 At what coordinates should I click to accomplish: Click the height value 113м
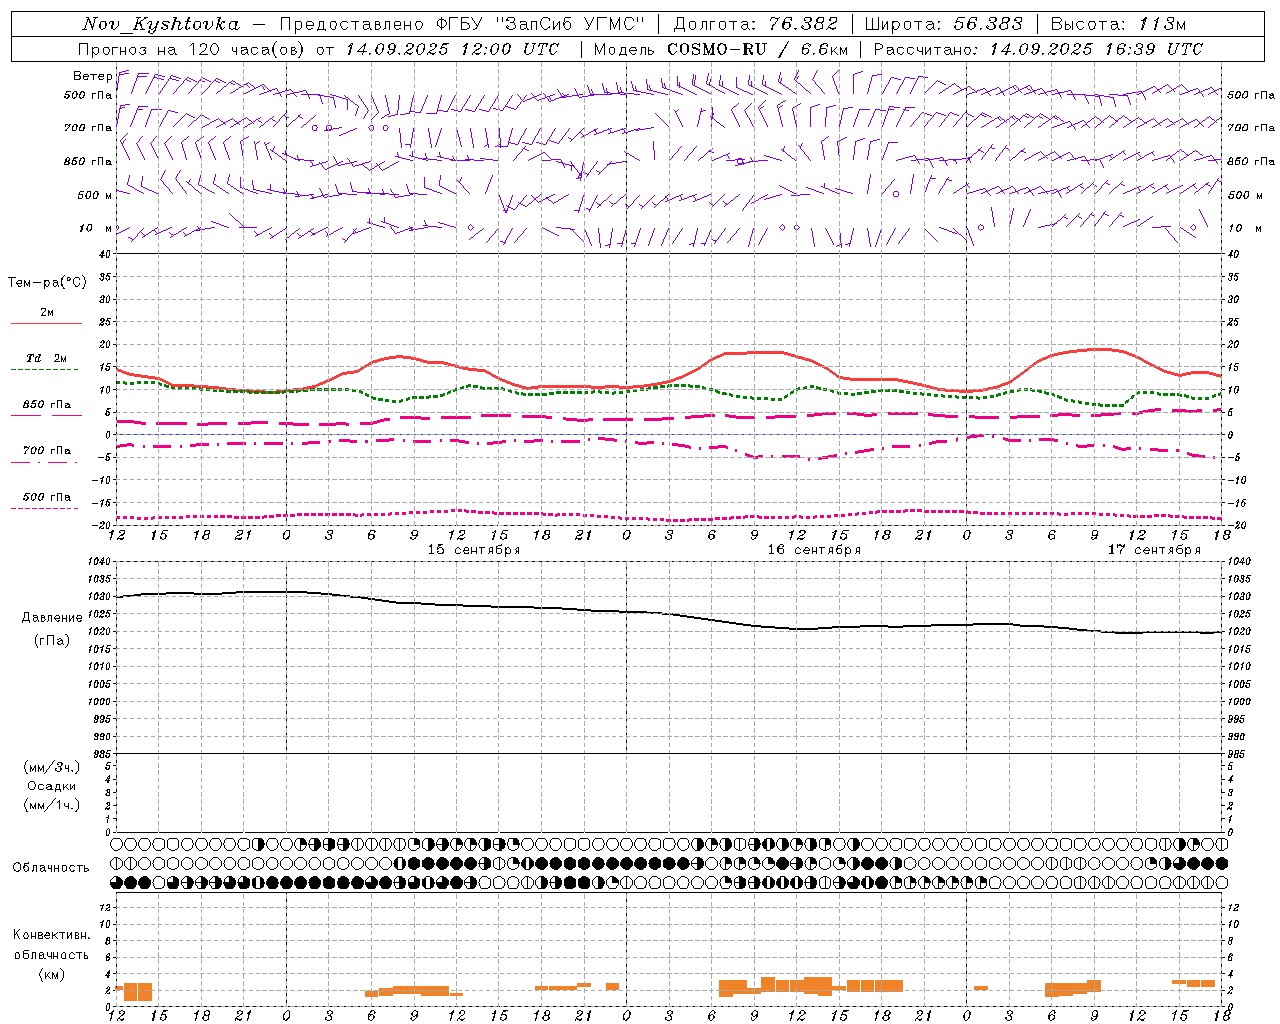(x=1162, y=24)
